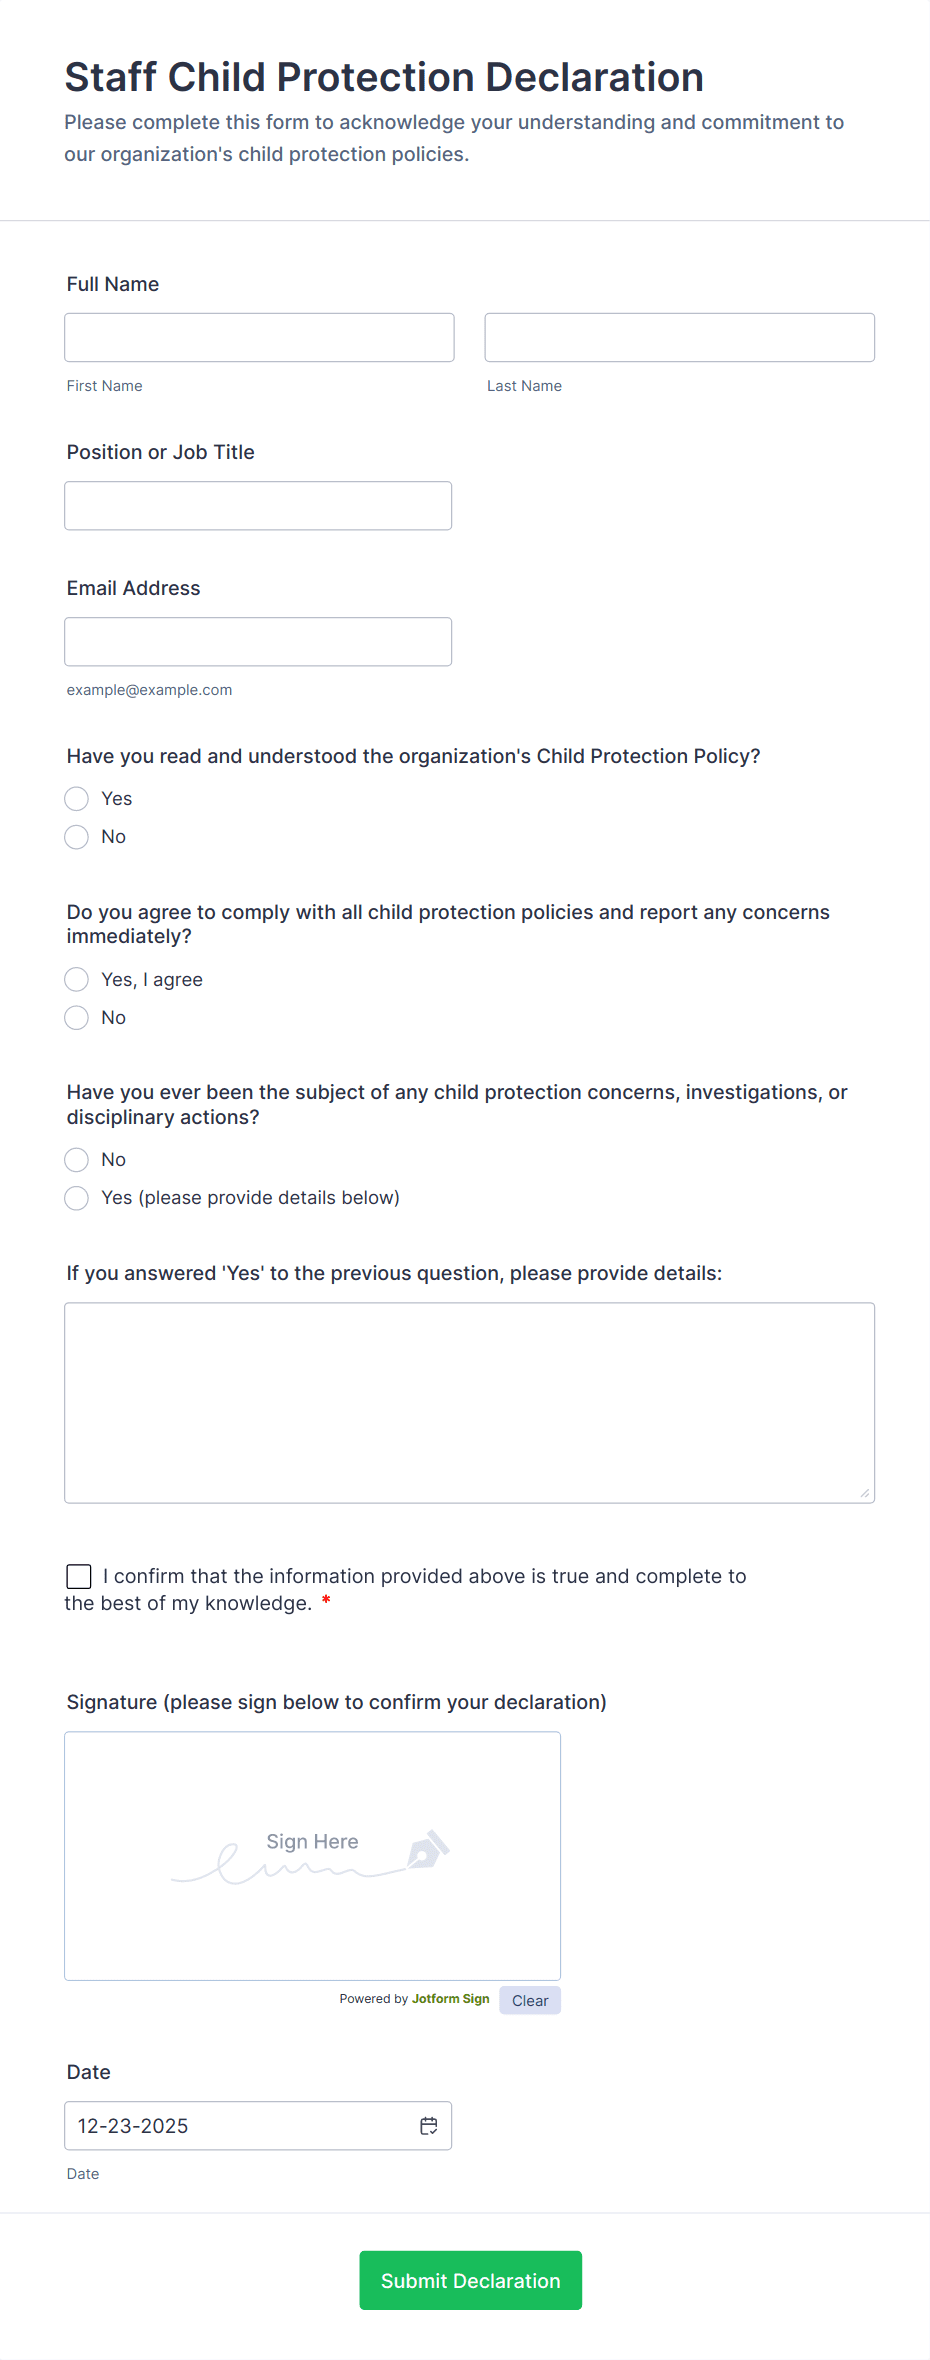Click the Date field showing 12-23-2025
This screenshot has height=2360, width=930.
click(240, 2126)
